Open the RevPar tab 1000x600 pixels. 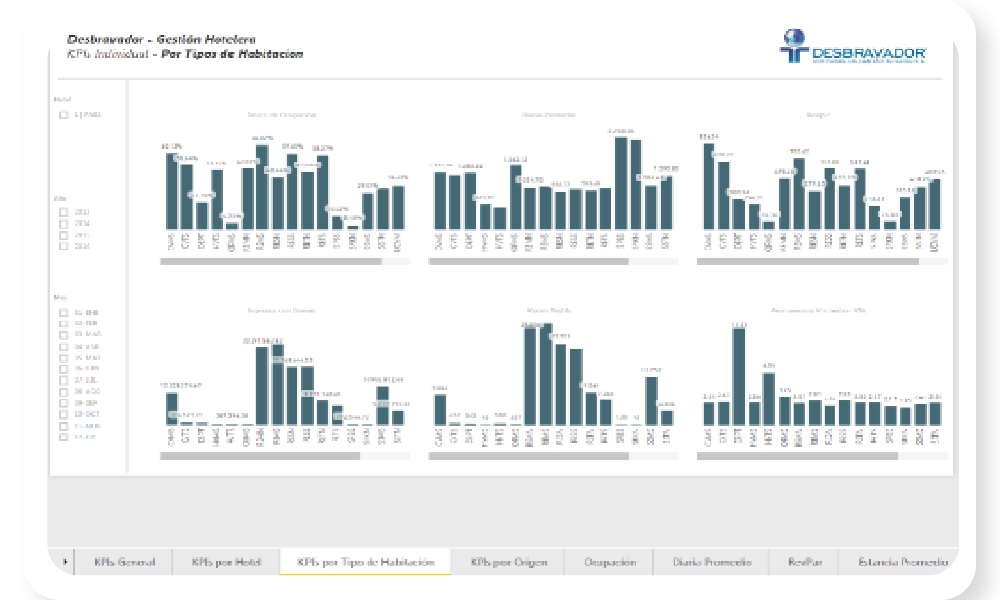click(805, 562)
